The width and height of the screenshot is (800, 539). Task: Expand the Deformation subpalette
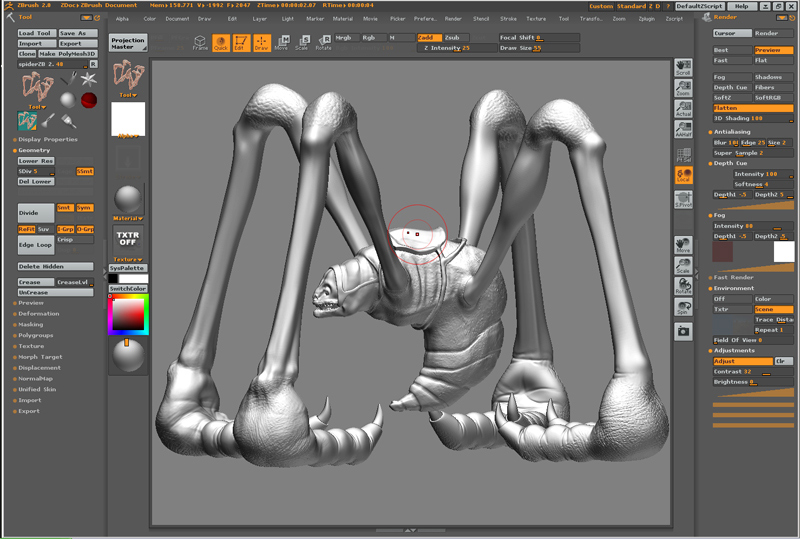pyautogui.click(x=39, y=313)
